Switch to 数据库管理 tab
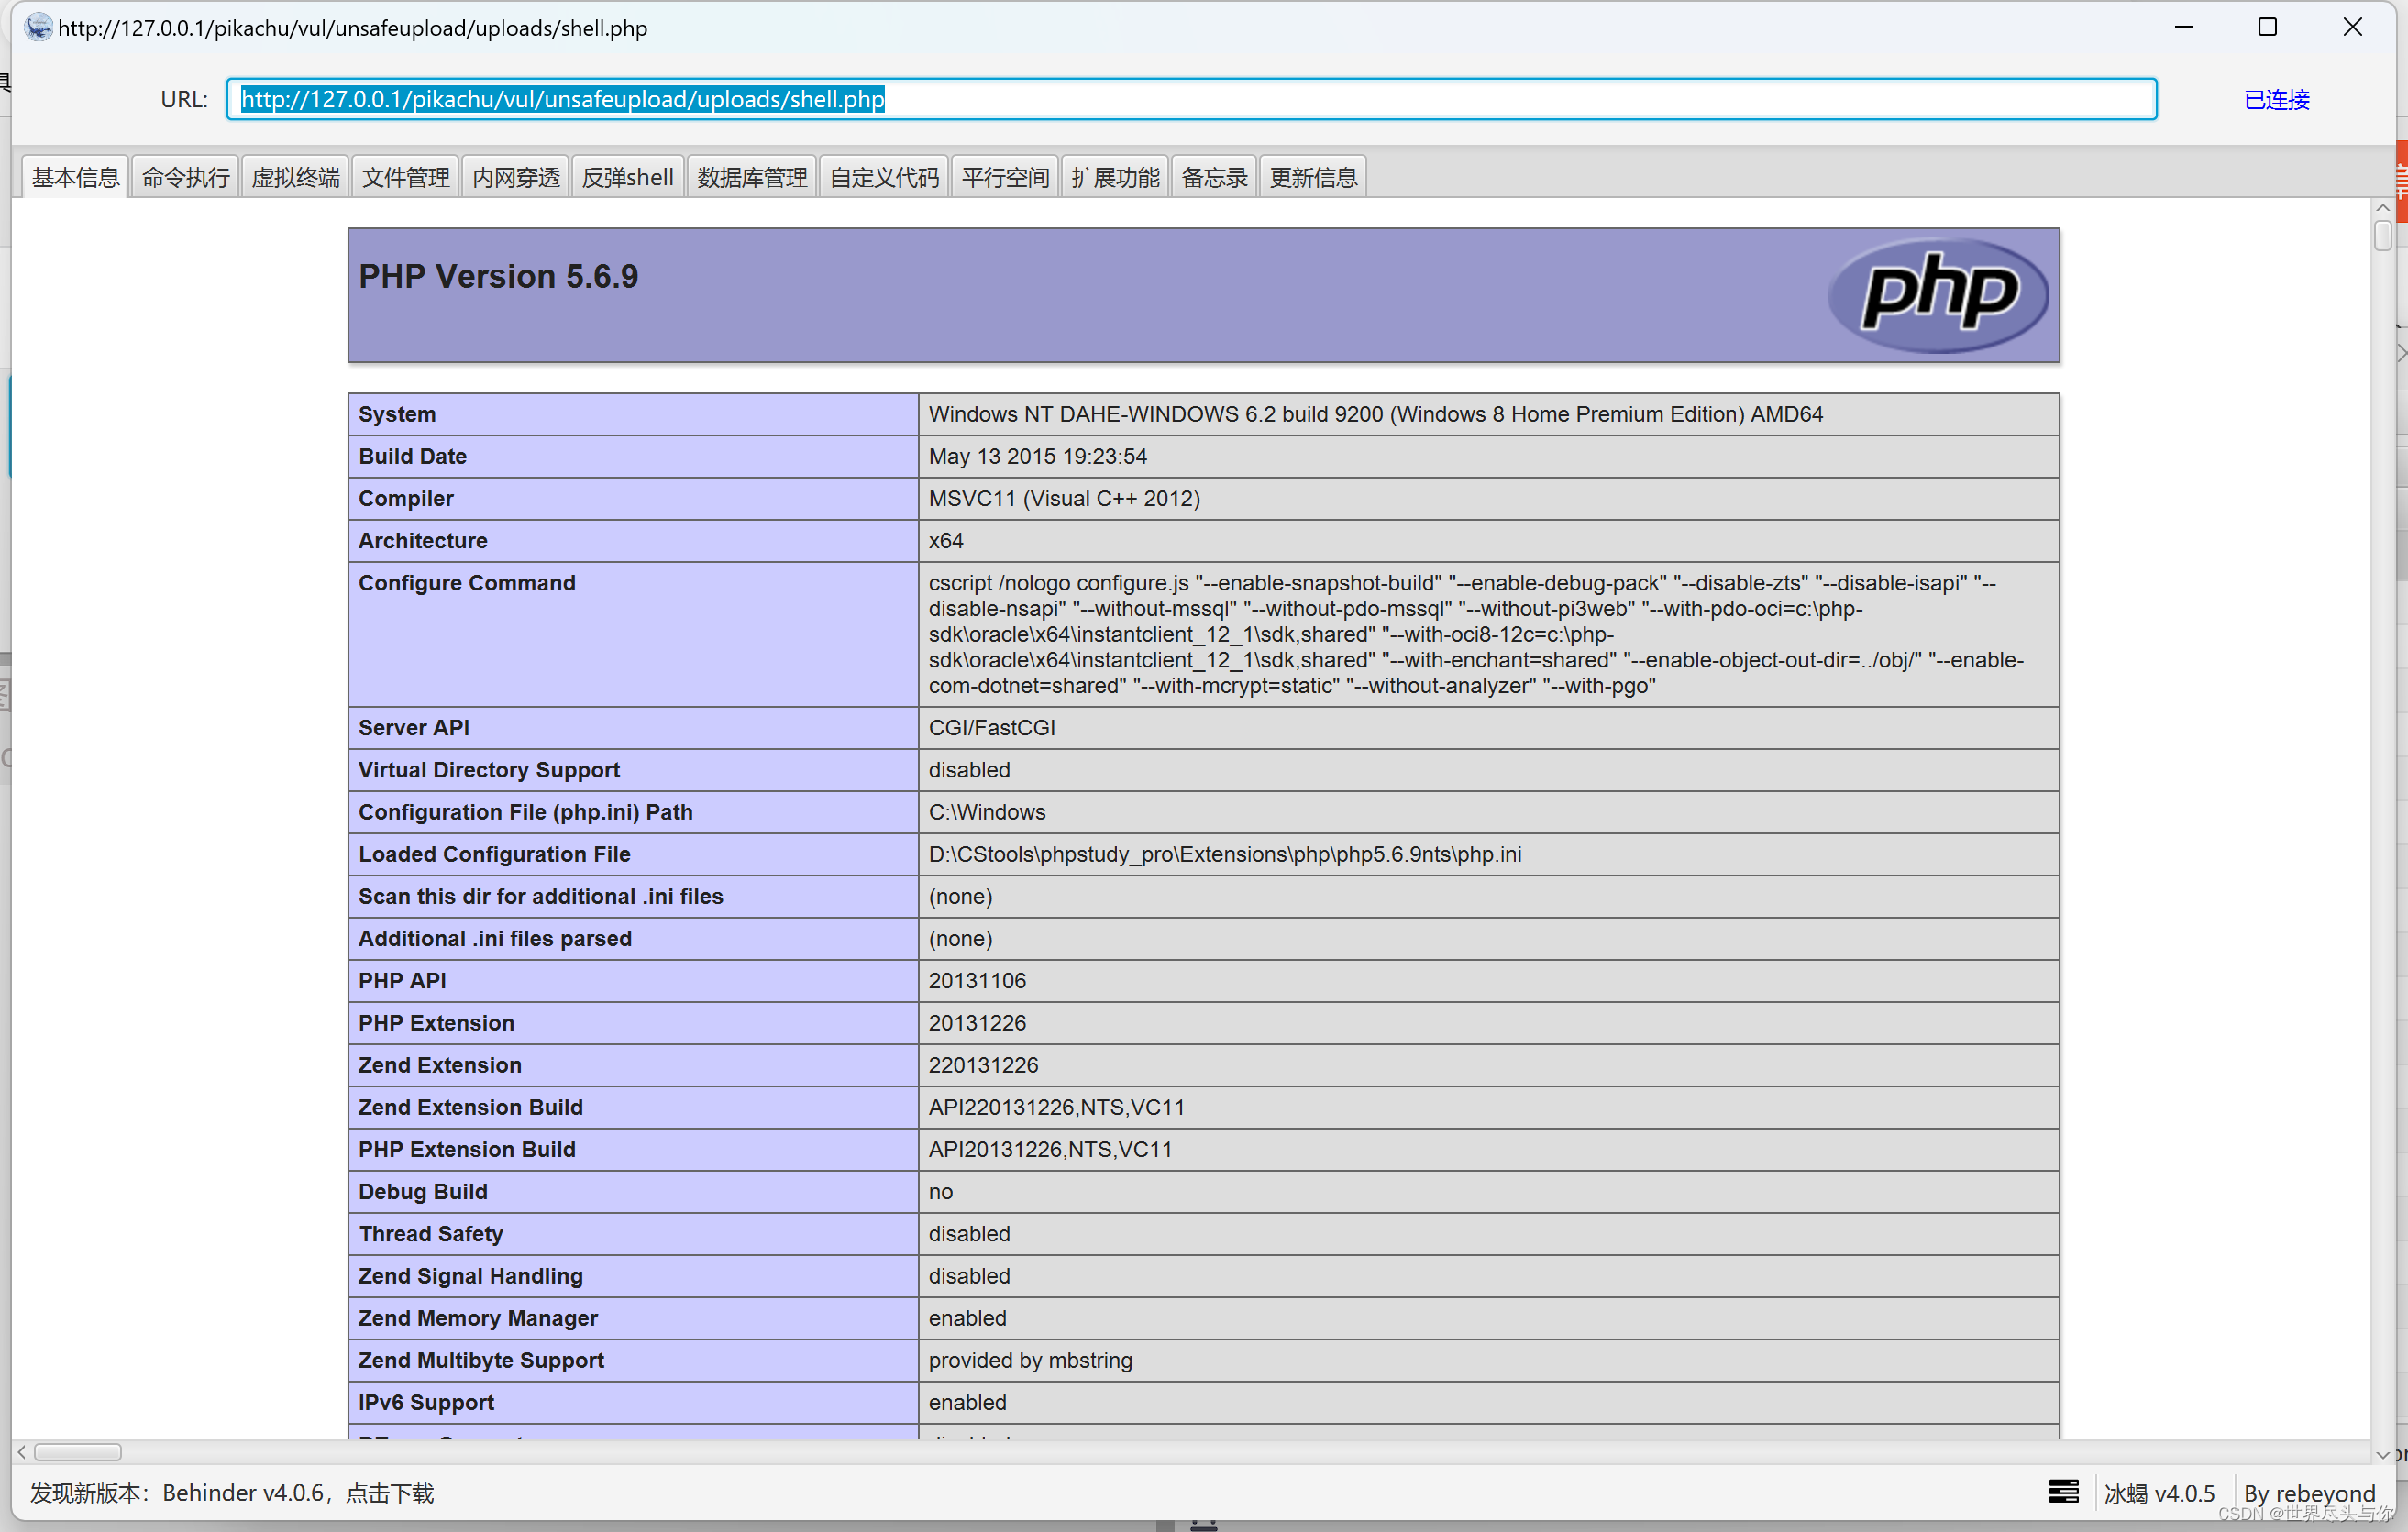 752,177
